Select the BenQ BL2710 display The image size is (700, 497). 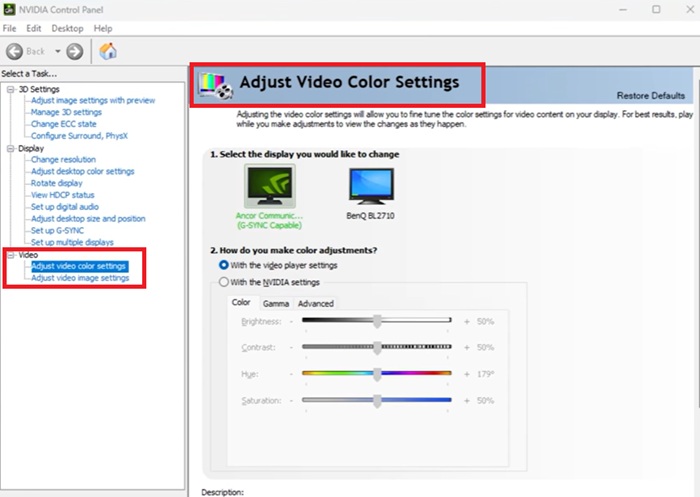pyautogui.click(x=371, y=186)
